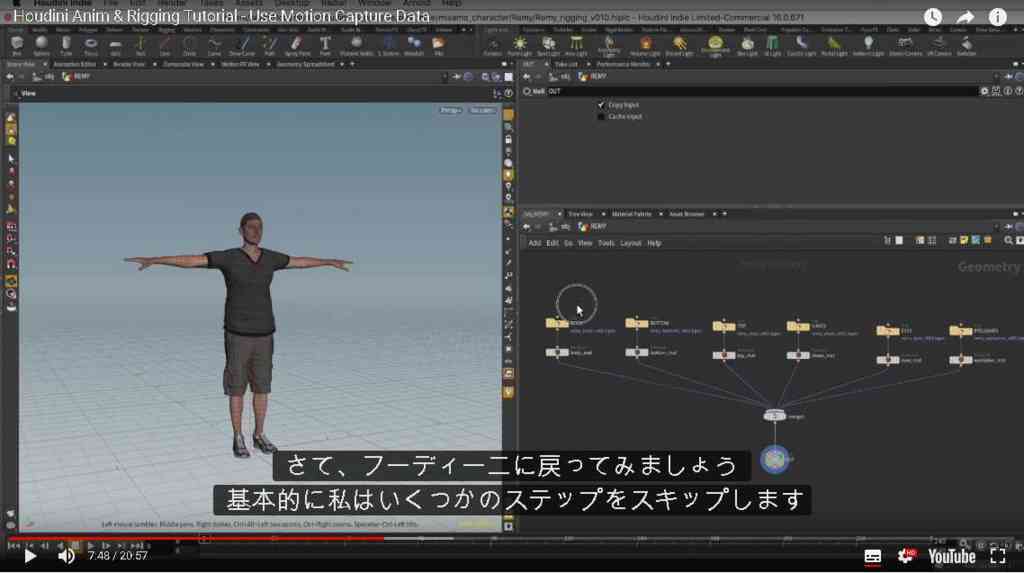Image resolution: width=1024 pixels, height=573 pixels.
Task: Open the Persp camera dropdown in viewport
Action: pos(451,110)
